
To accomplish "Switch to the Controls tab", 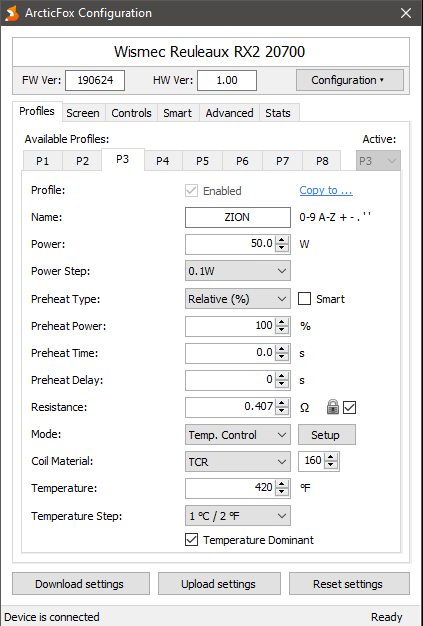I will tap(131, 113).
